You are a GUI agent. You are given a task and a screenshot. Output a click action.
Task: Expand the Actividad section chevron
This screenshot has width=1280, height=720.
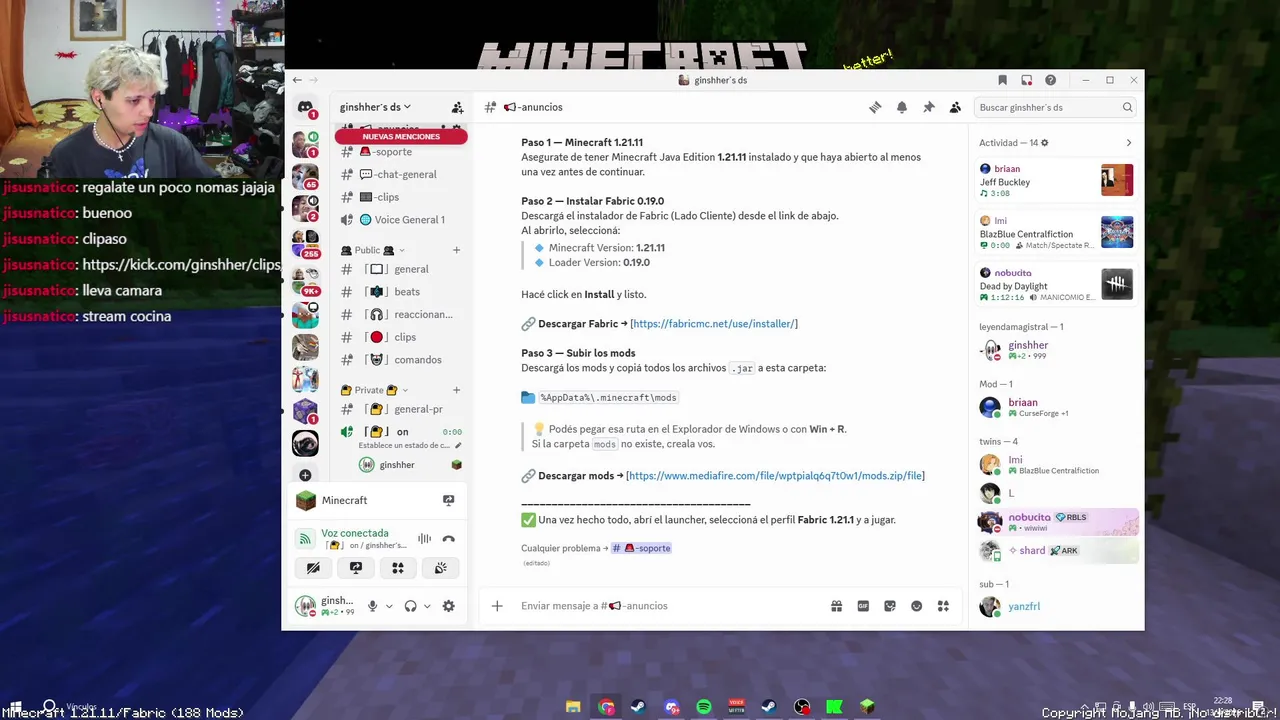1129,143
